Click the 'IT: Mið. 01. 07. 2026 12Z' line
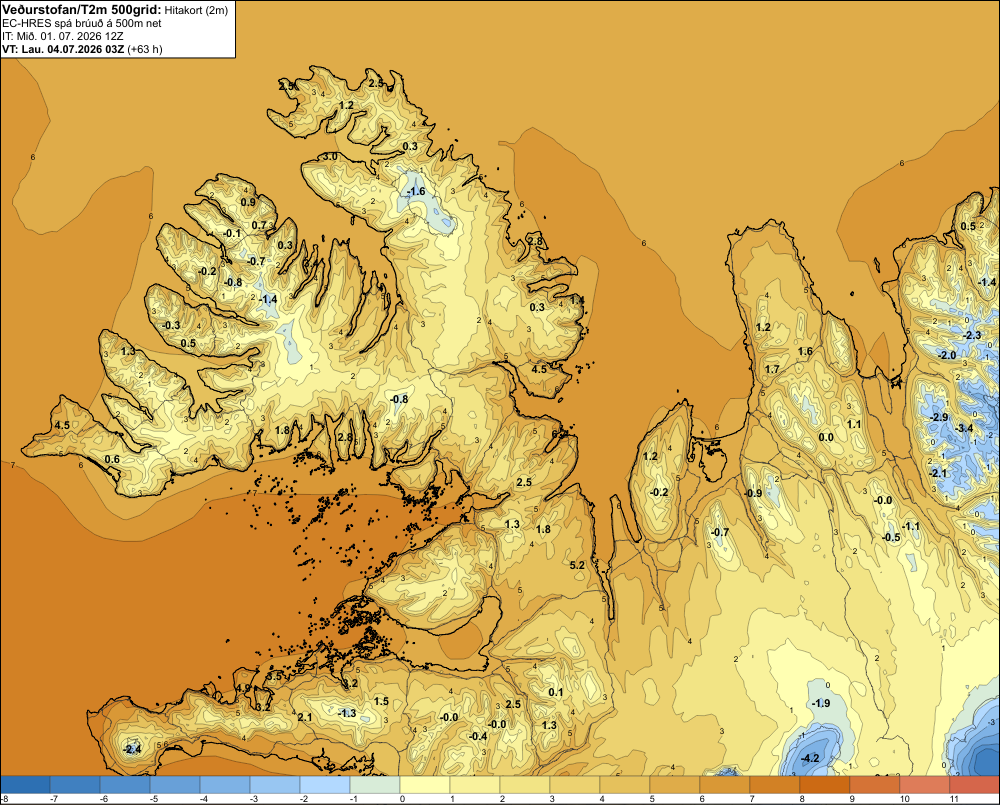This screenshot has width=1000, height=805. click(62, 36)
